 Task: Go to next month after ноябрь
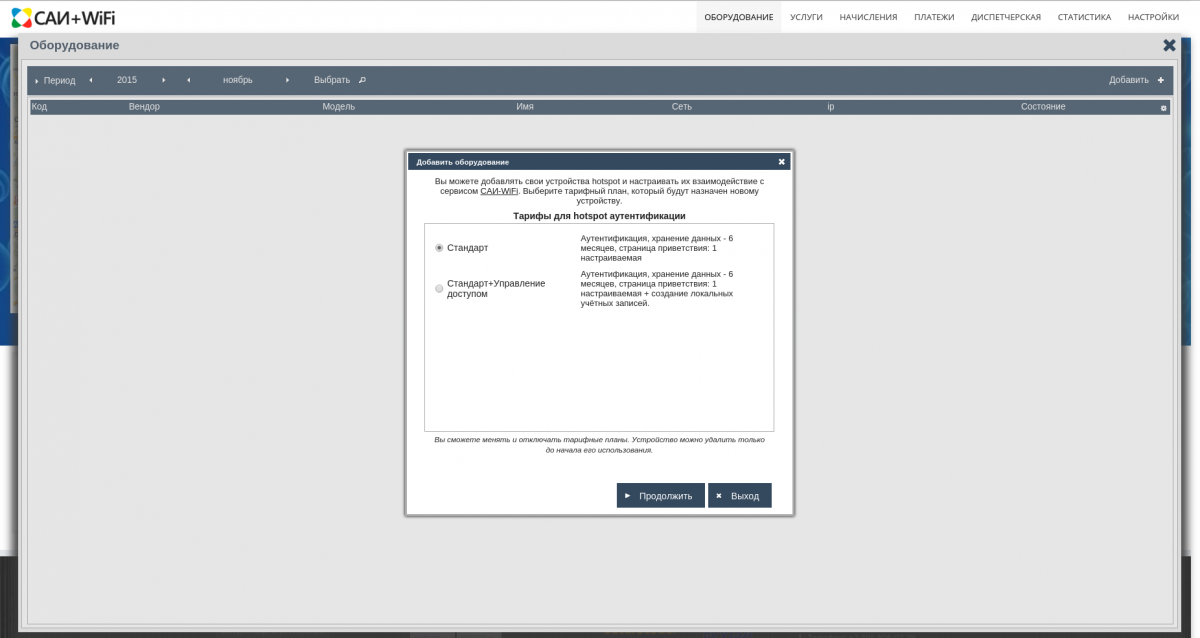[287, 80]
